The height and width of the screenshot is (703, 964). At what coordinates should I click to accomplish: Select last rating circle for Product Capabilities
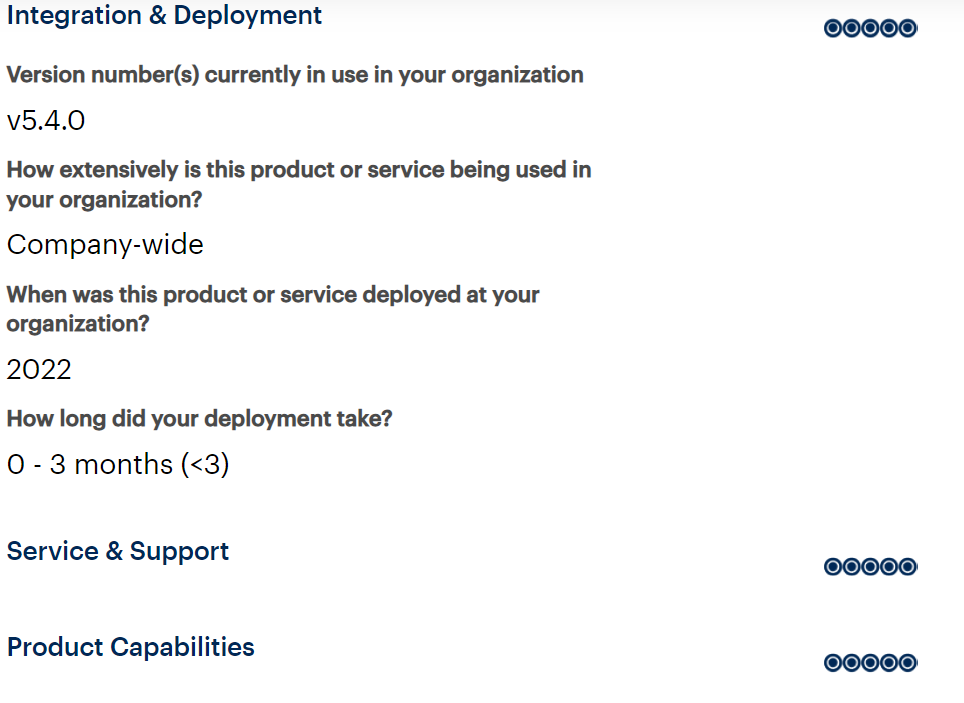click(x=908, y=662)
